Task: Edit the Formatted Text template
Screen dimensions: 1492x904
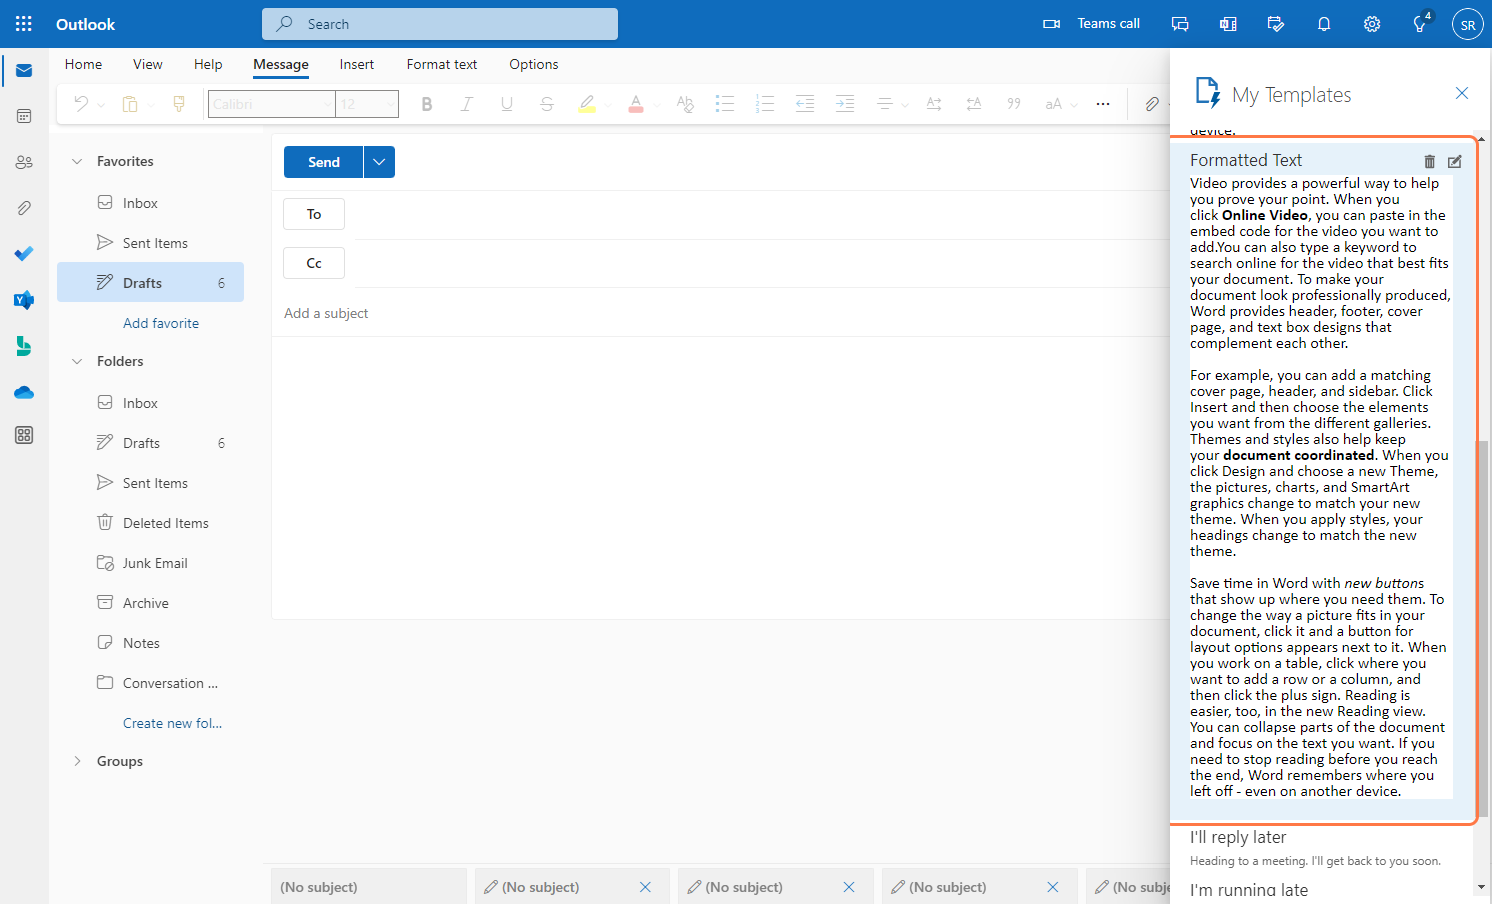Action: pyautogui.click(x=1455, y=161)
